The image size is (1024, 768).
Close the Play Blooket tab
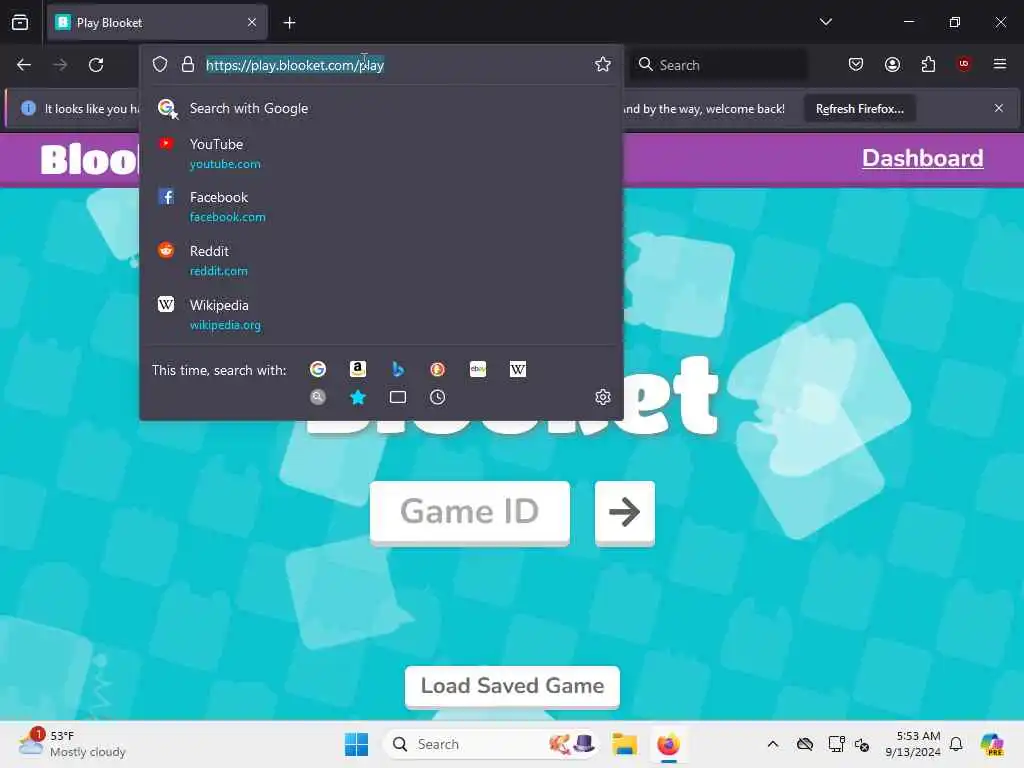(252, 23)
